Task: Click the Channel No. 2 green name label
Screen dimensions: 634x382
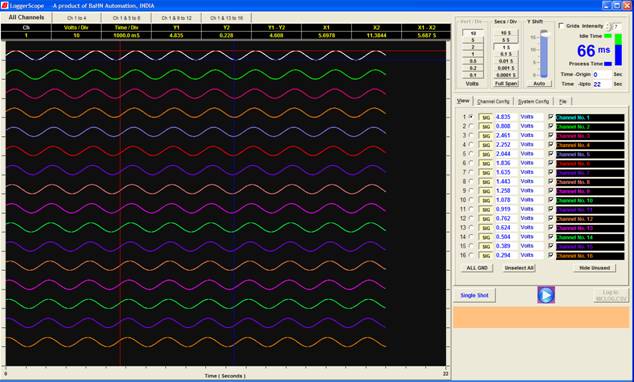Action: click(x=590, y=127)
